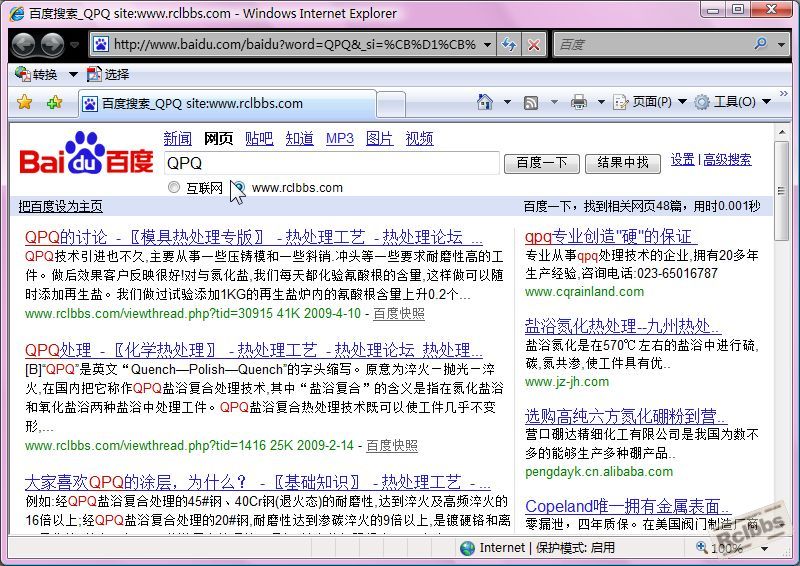800x566 pixels.
Task: Expand the toolbar overflow chevron
Action: coord(784,94)
